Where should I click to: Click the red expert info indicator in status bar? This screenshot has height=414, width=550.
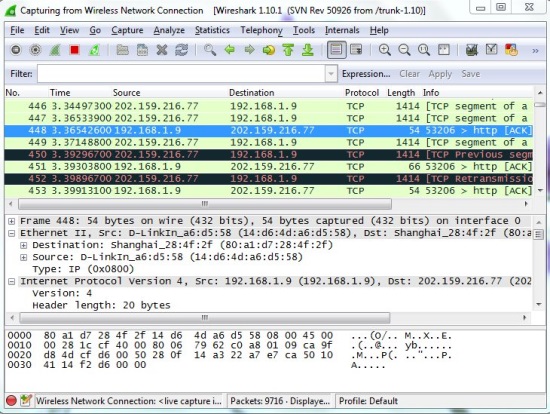click(x=11, y=401)
